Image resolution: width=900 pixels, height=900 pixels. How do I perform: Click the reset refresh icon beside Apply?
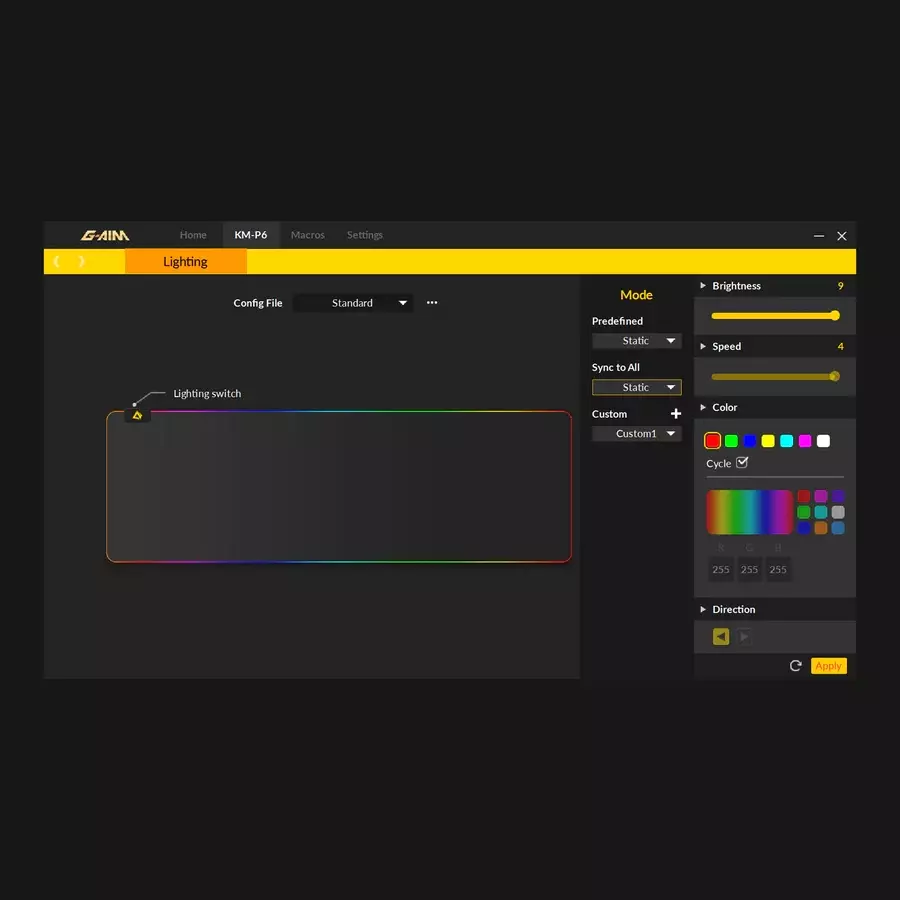click(x=796, y=666)
